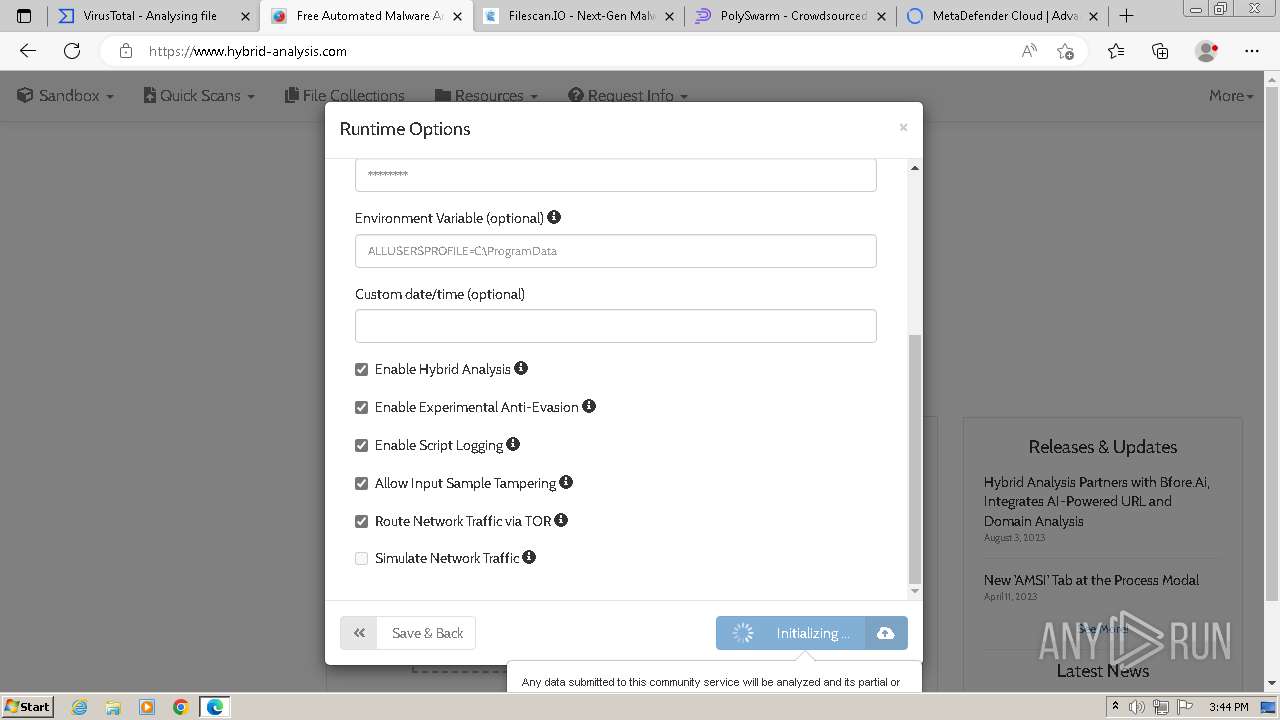The width and height of the screenshot is (1280, 720).
Task: Click the info icon beside Environment Variable
Action: (554, 217)
